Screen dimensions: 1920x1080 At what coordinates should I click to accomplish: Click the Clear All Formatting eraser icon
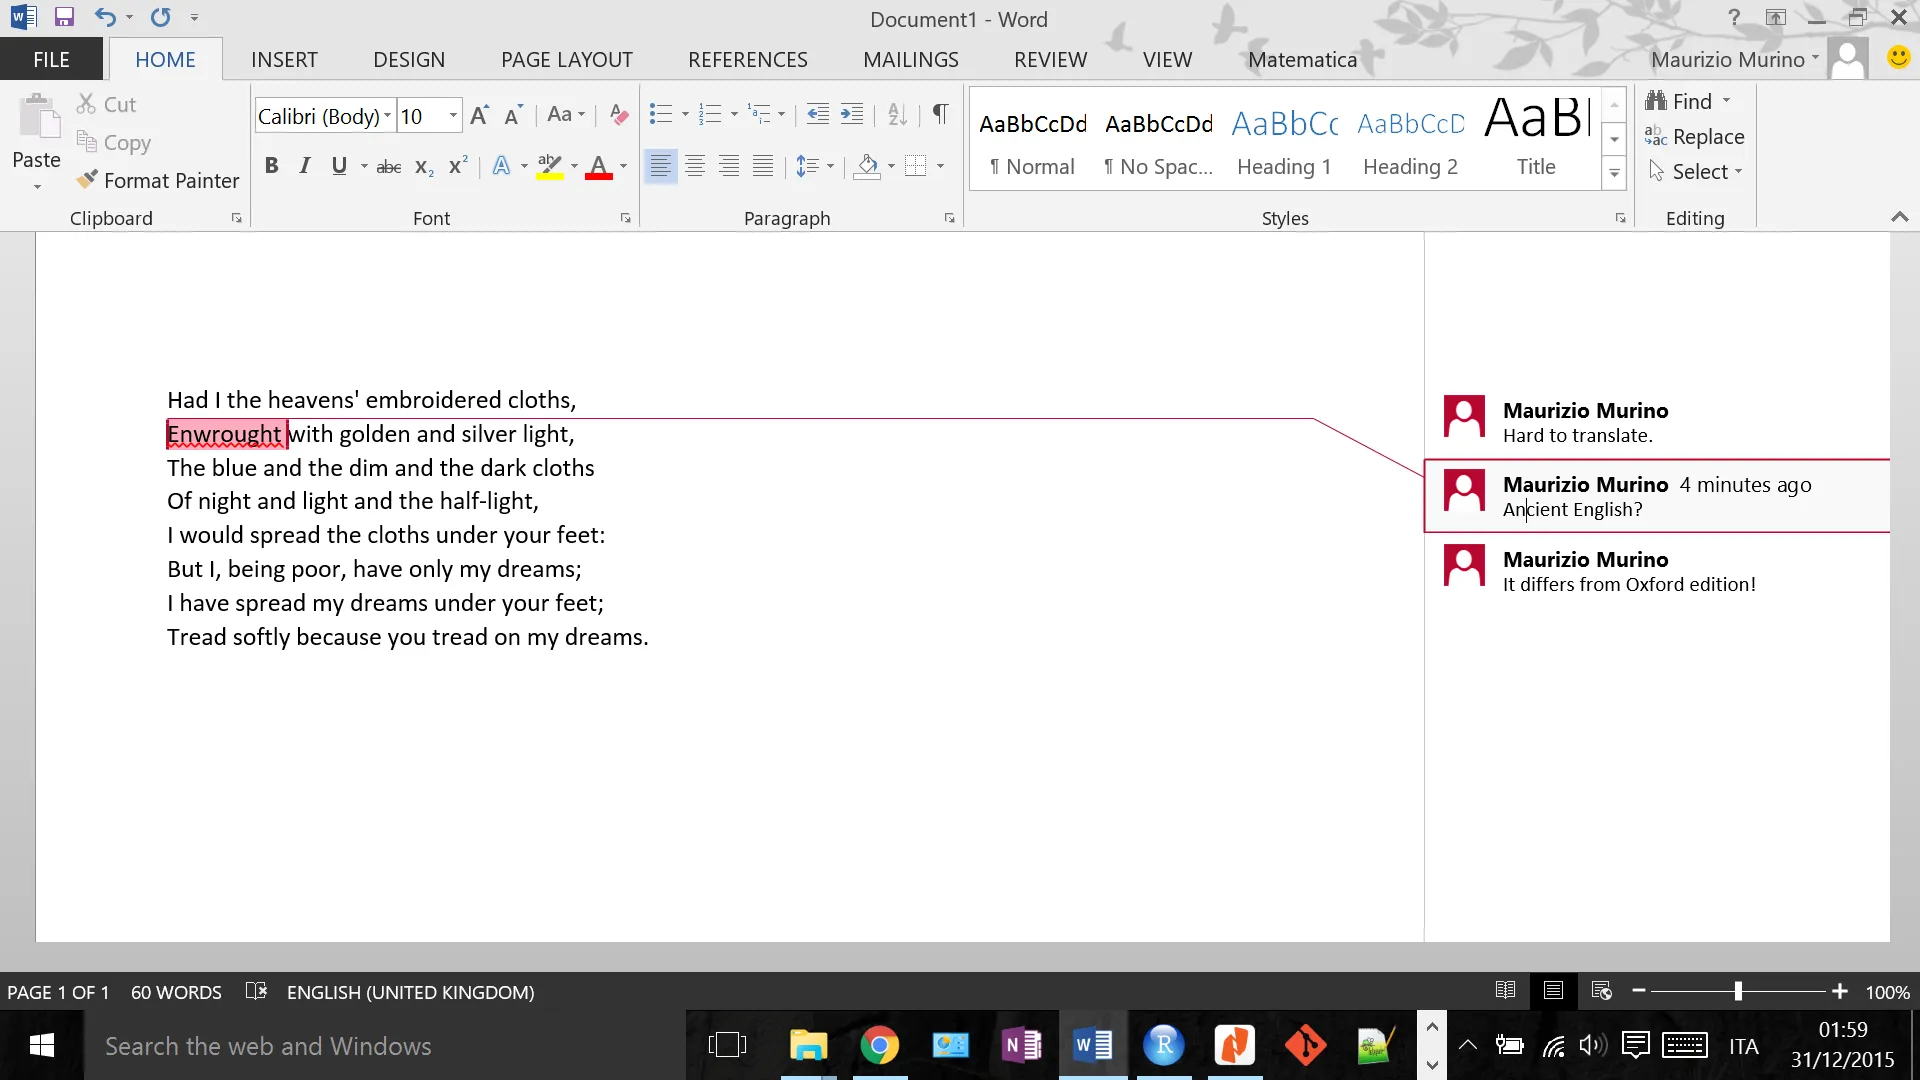click(x=619, y=115)
